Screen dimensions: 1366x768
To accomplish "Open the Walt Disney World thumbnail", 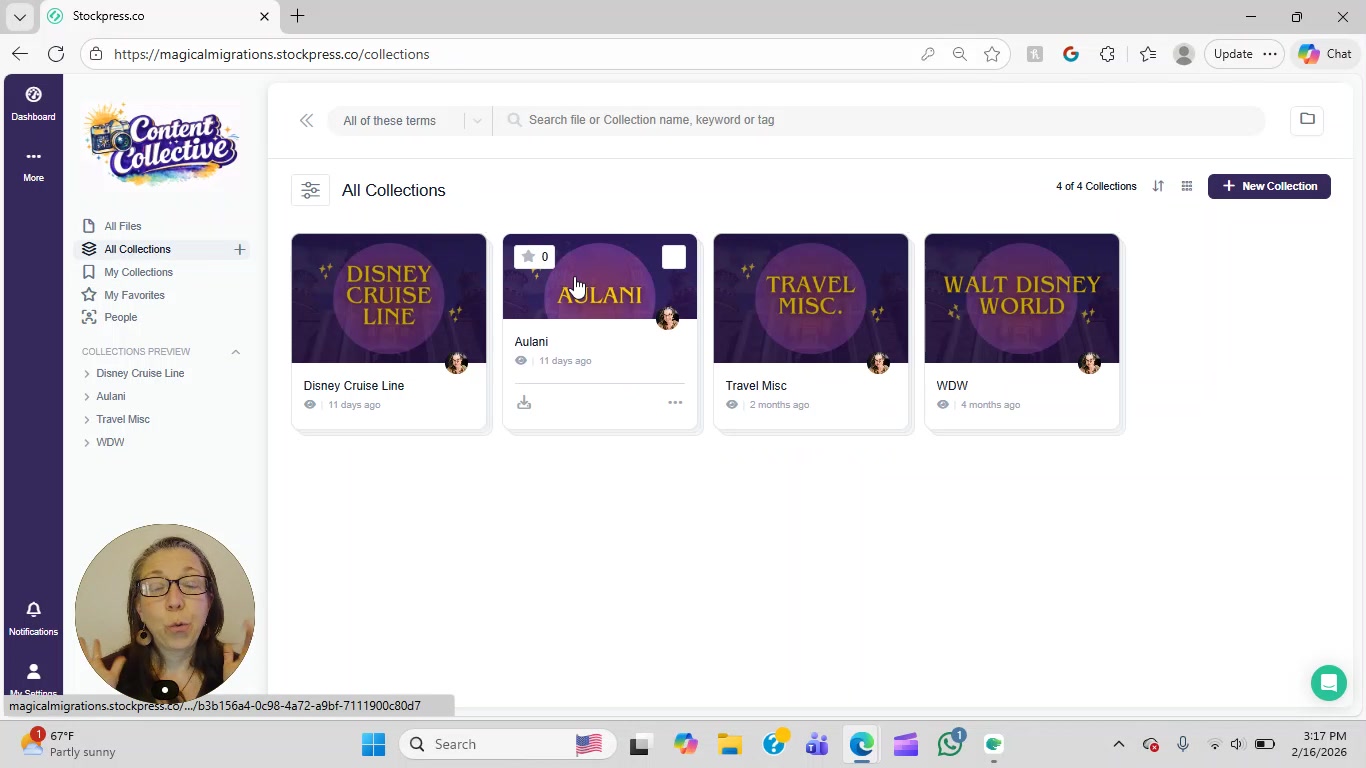I will pyautogui.click(x=1022, y=298).
